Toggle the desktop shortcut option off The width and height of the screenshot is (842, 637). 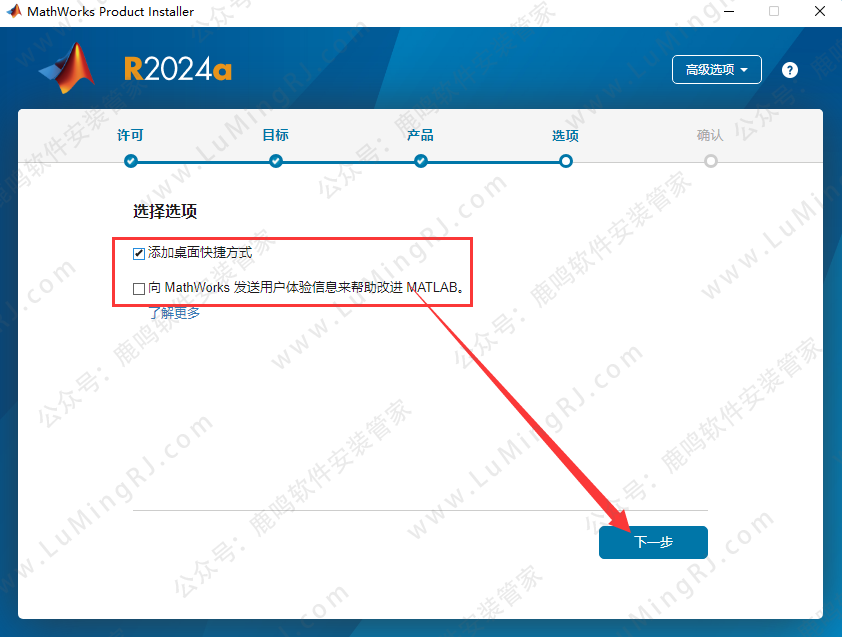(138, 253)
